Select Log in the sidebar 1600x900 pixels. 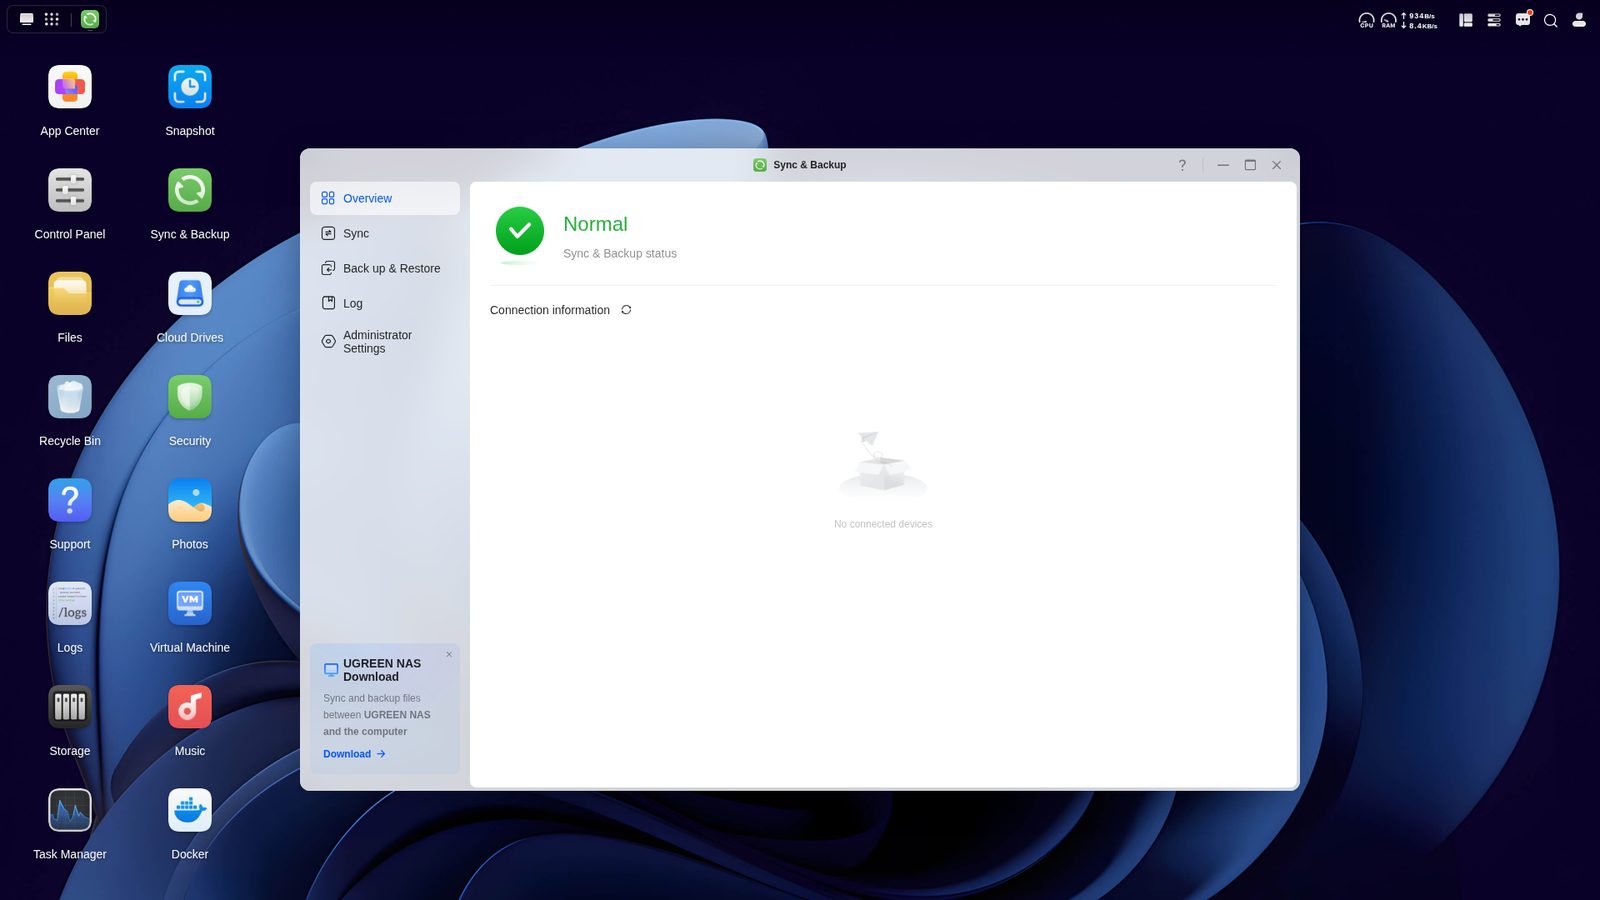tap(385, 303)
